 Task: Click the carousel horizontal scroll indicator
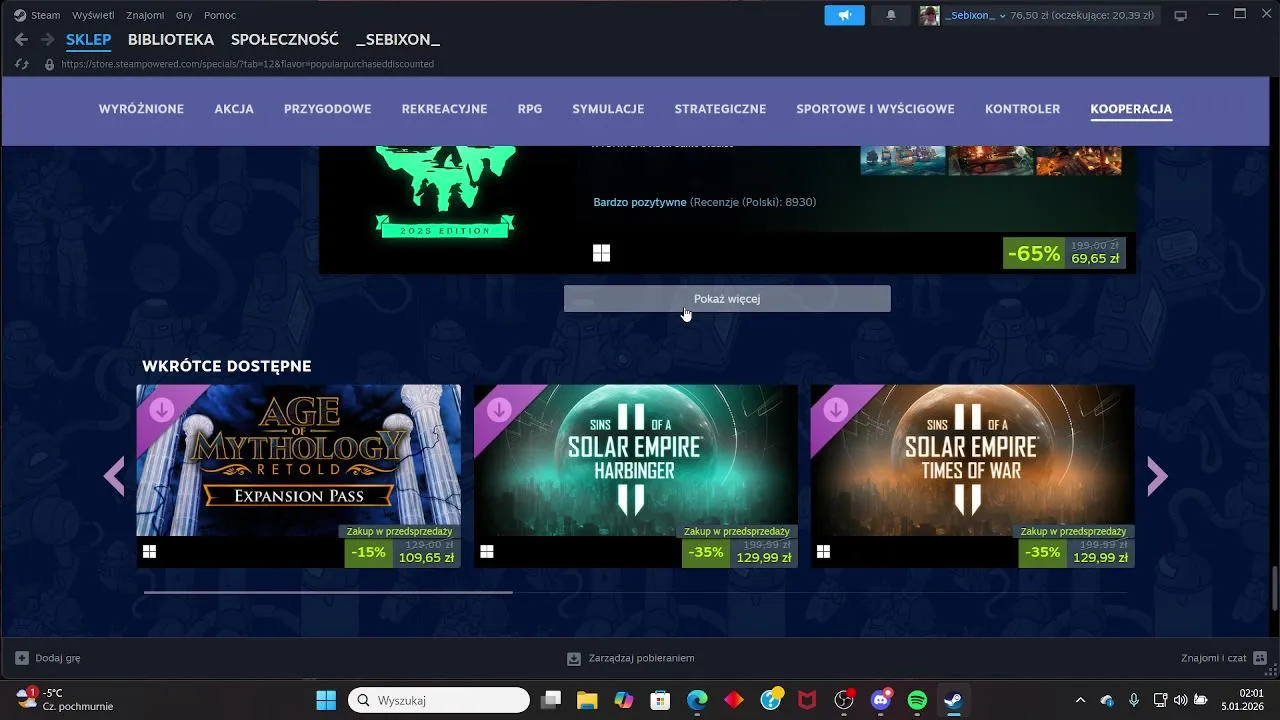tap(328, 592)
